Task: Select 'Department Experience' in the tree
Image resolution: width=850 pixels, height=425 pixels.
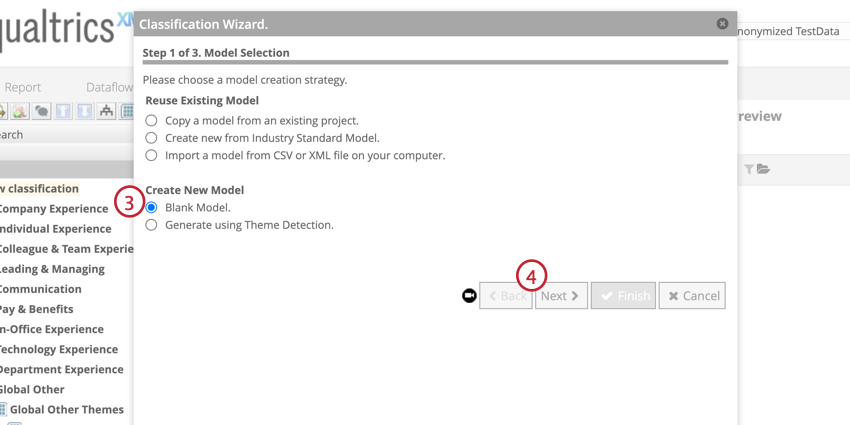Action: click(x=61, y=369)
